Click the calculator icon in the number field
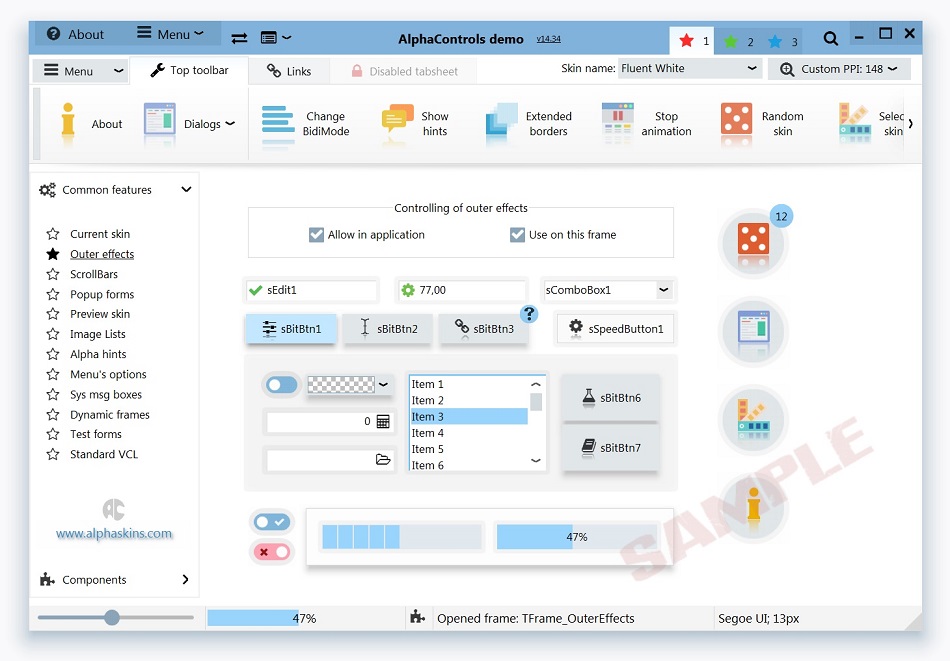This screenshot has width=950, height=661. pyautogui.click(x=383, y=422)
